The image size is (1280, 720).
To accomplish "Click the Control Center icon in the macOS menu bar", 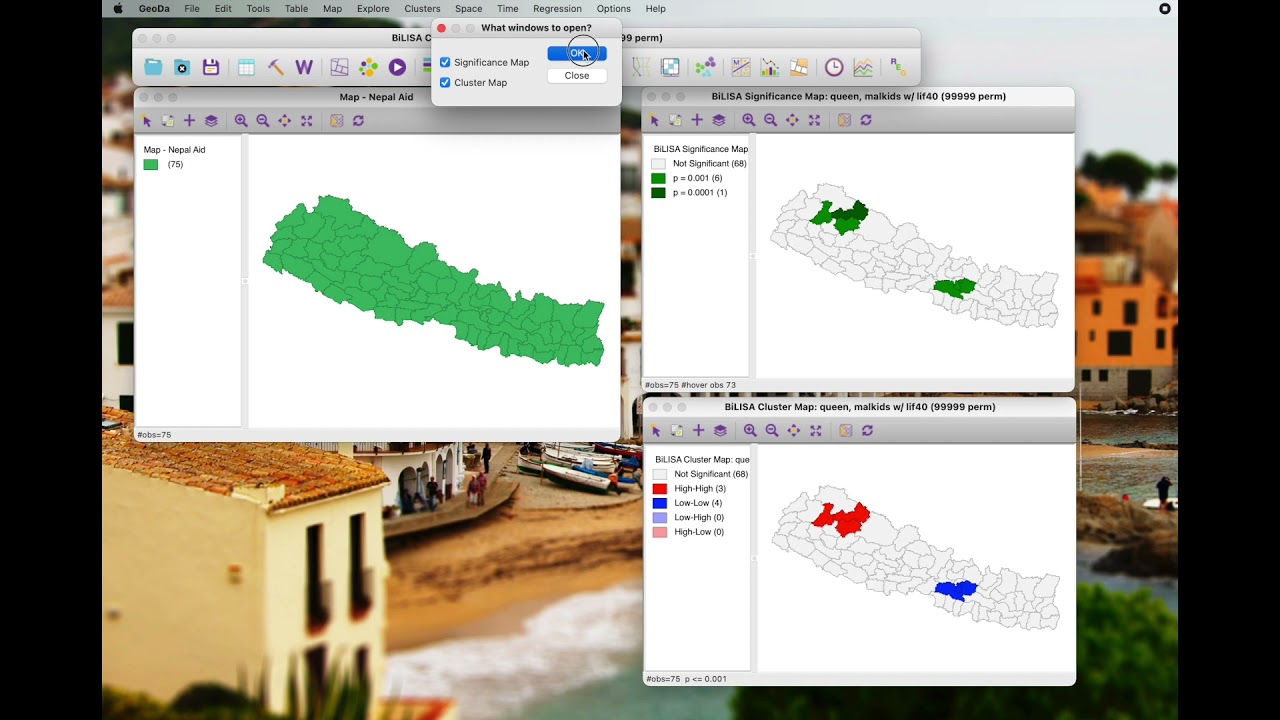I will point(1165,8).
